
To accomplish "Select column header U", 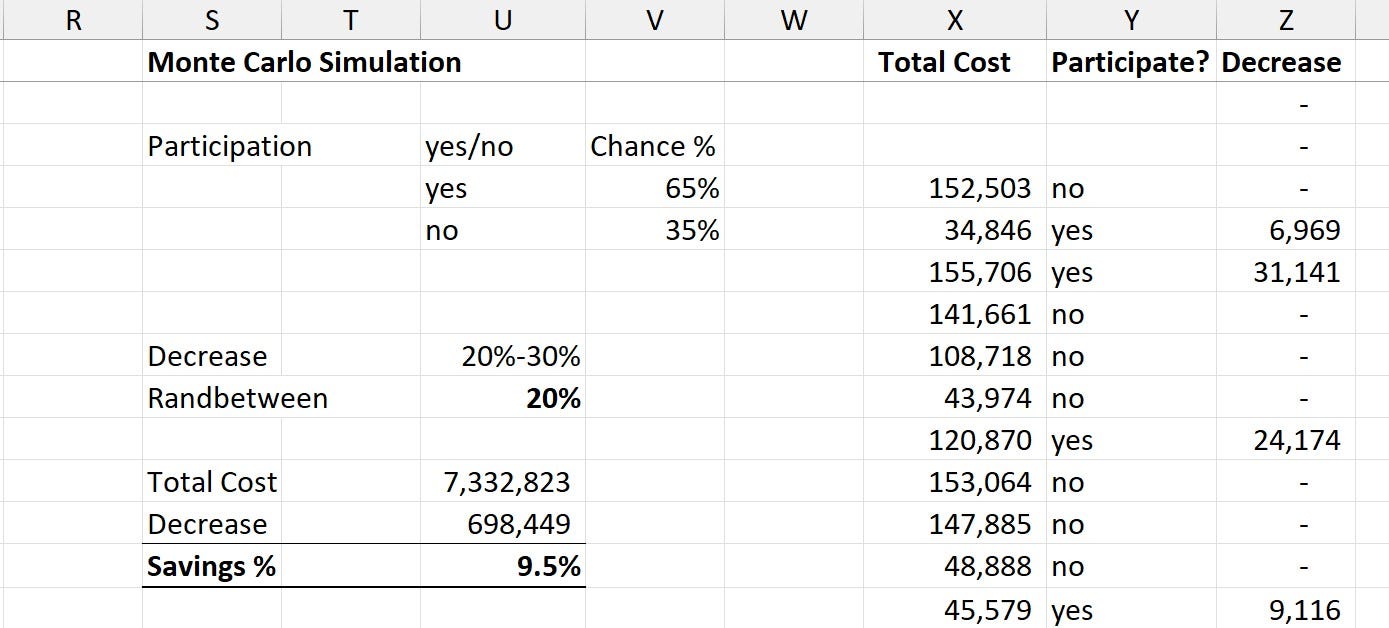I will click(x=503, y=20).
